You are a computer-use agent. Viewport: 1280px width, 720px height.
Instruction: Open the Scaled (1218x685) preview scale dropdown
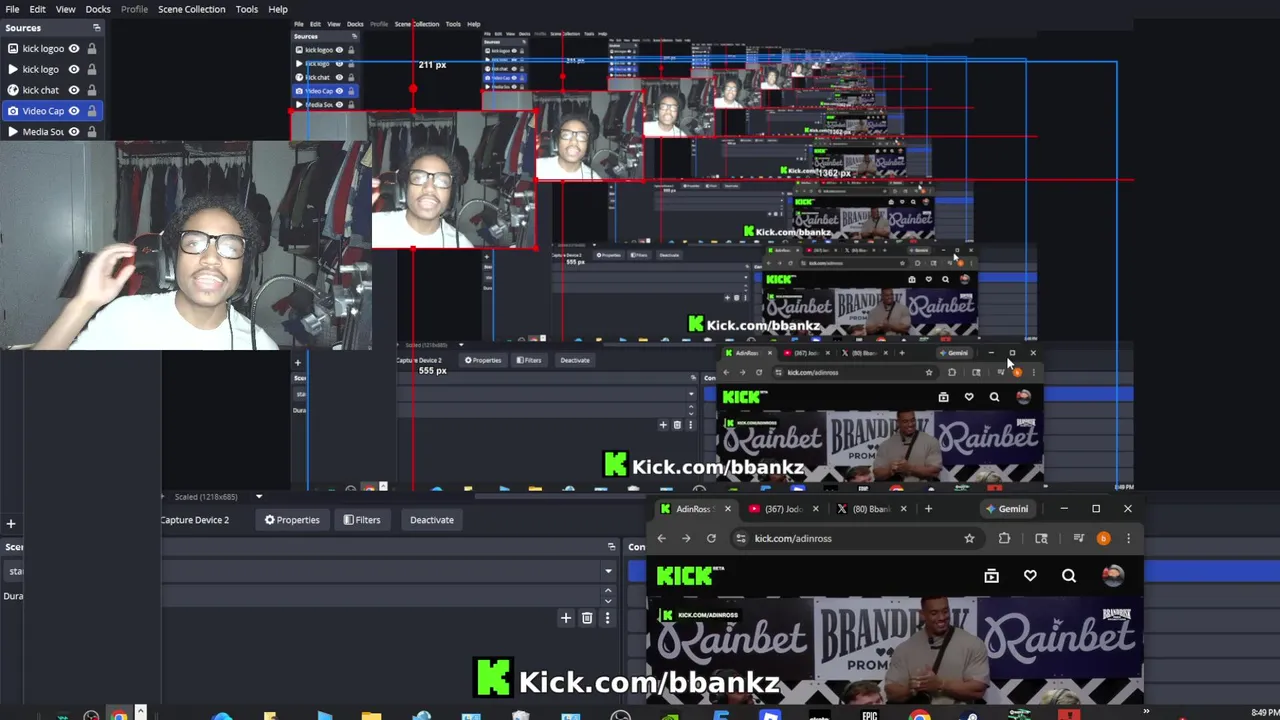pos(258,497)
